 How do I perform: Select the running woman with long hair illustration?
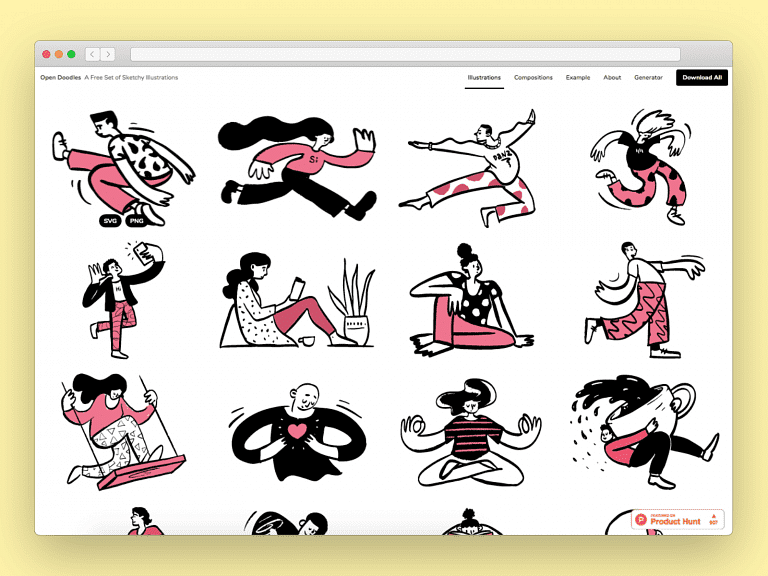pyautogui.click(x=297, y=165)
